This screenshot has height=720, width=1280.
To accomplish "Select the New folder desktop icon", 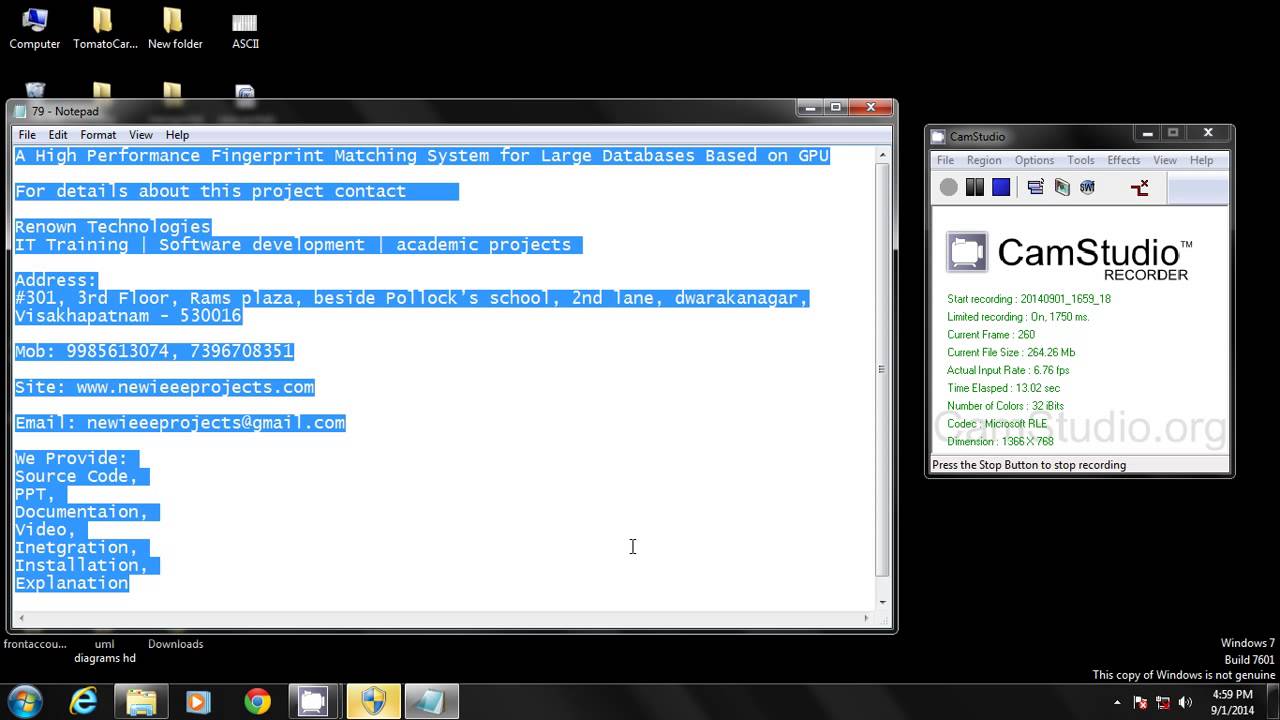I will [175, 28].
